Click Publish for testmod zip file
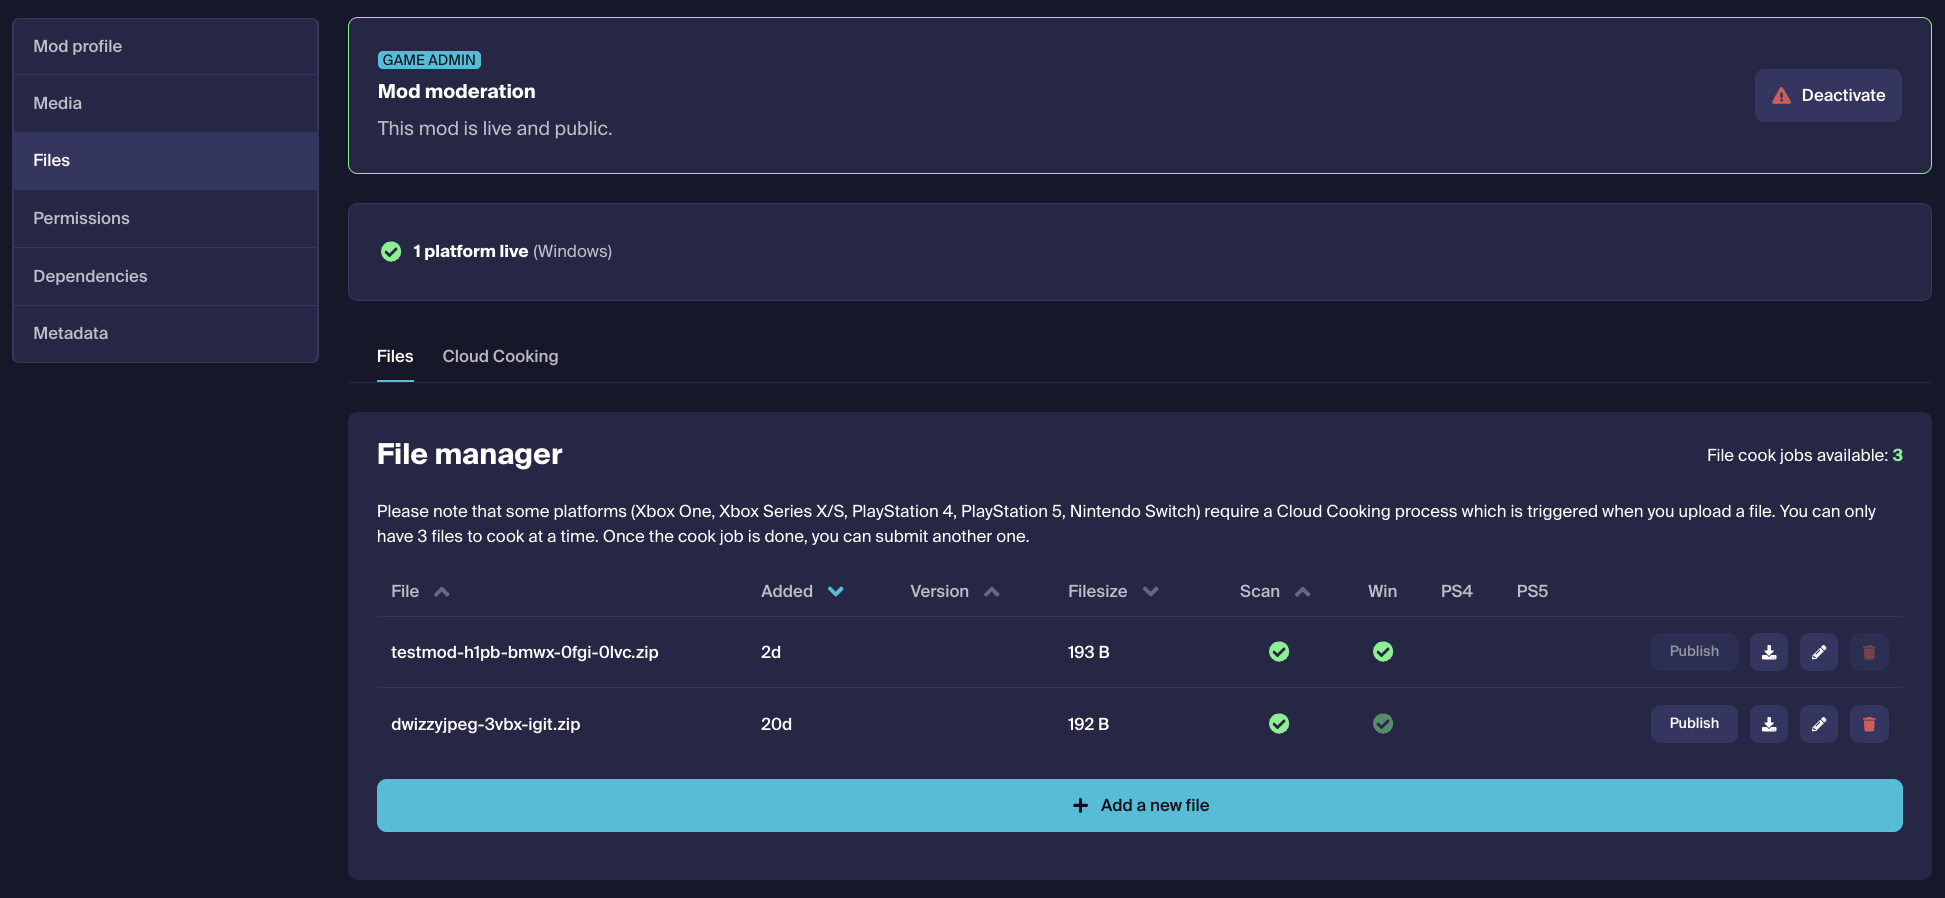 click(1694, 651)
